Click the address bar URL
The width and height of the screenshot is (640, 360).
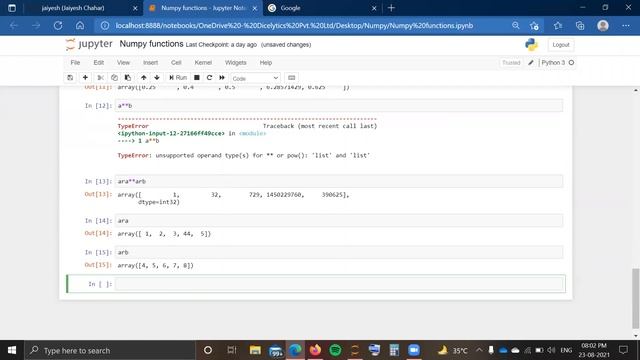pyautogui.click(x=294, y=25)
